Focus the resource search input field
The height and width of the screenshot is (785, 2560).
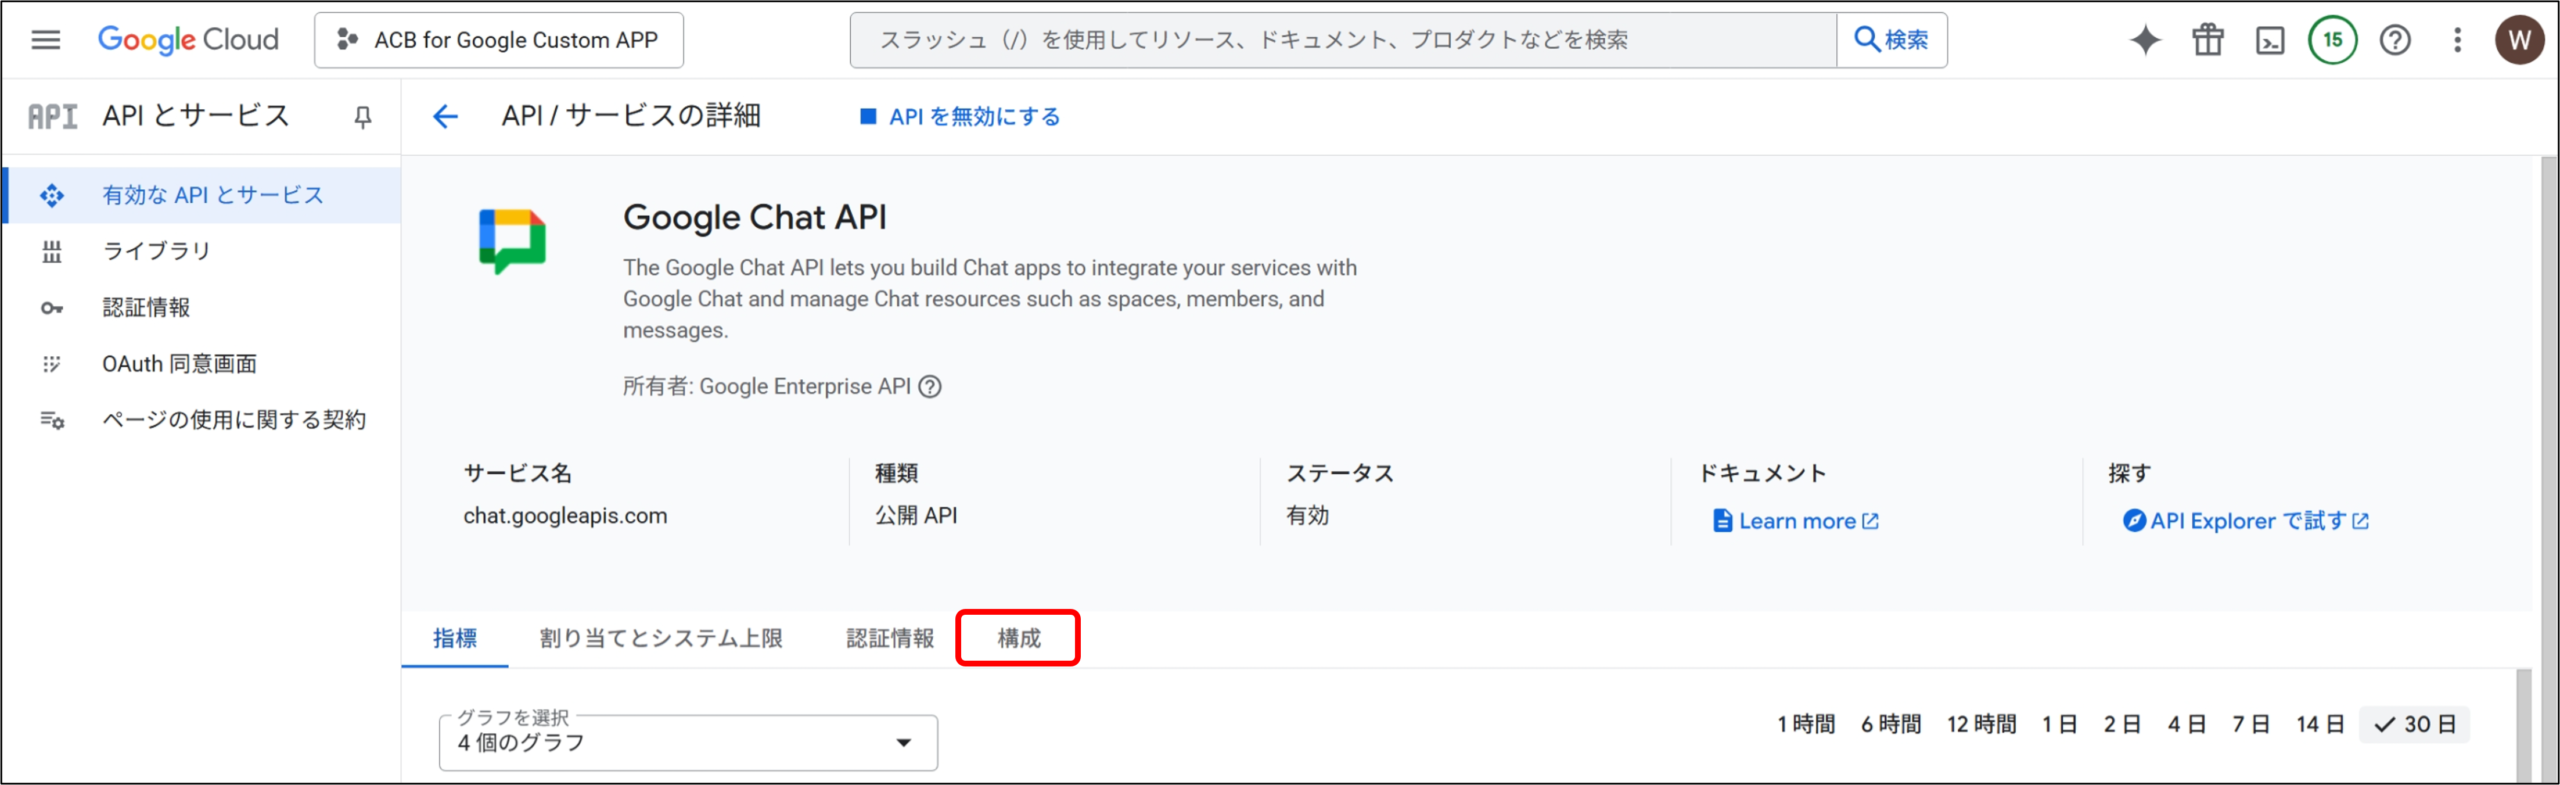click(x=1342, y=40)
